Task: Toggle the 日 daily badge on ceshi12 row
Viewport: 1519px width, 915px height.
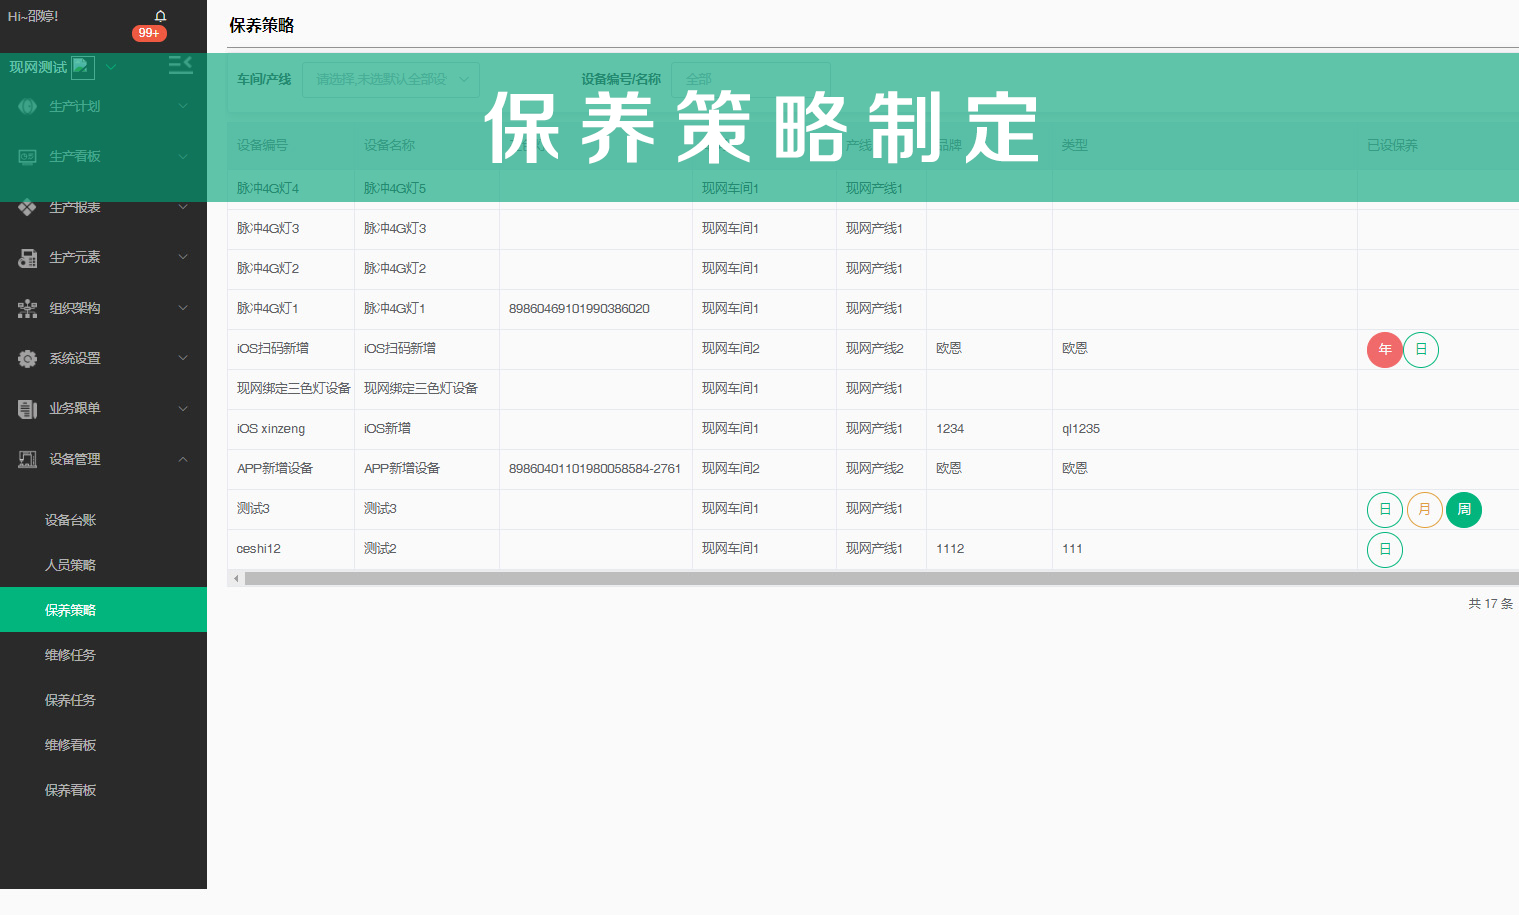Action: (1384, 549)
